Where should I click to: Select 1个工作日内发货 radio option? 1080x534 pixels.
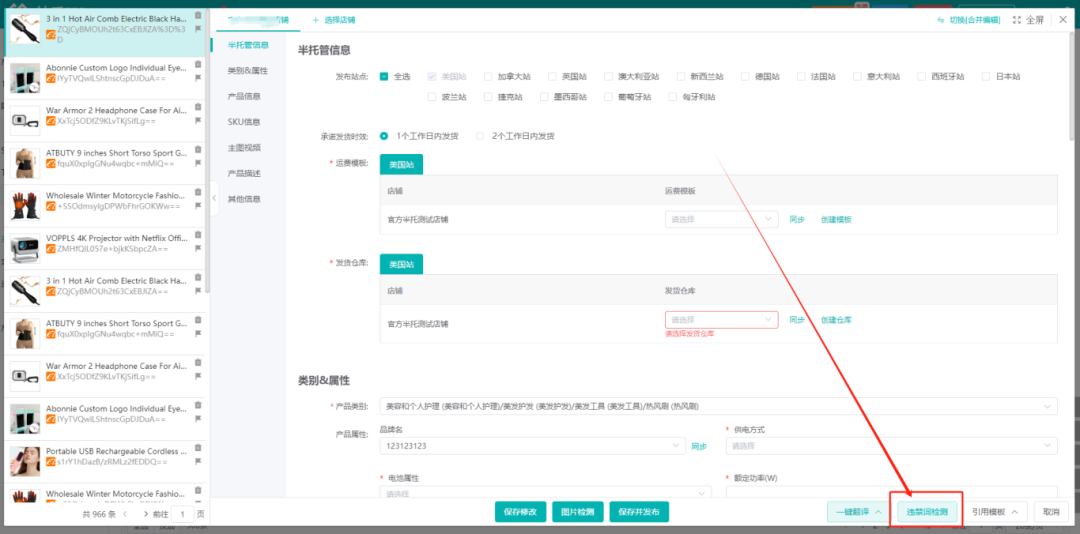tap(384, 136)
